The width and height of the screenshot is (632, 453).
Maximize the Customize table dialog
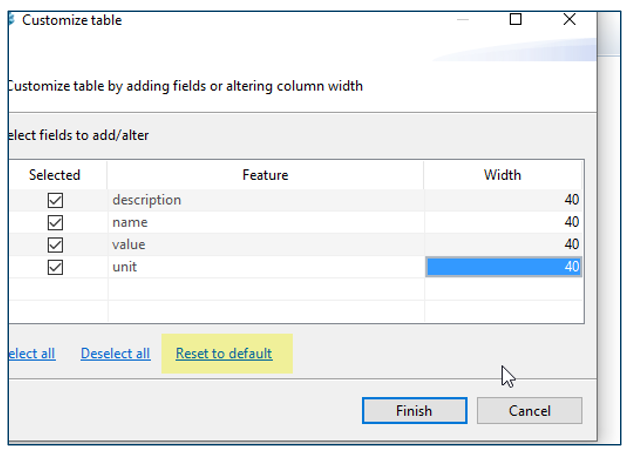click(x=516, y=19)
